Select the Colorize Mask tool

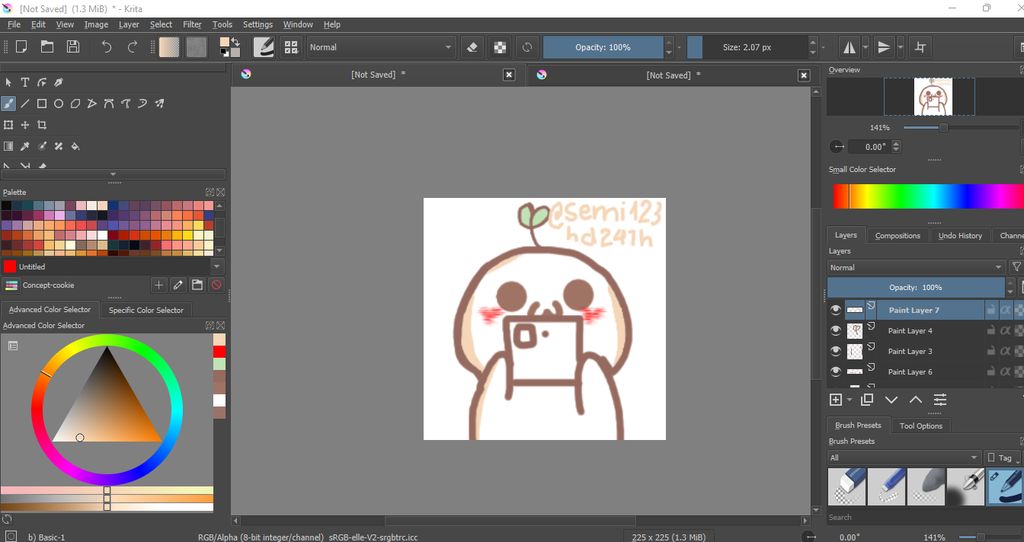pos(42,146)
